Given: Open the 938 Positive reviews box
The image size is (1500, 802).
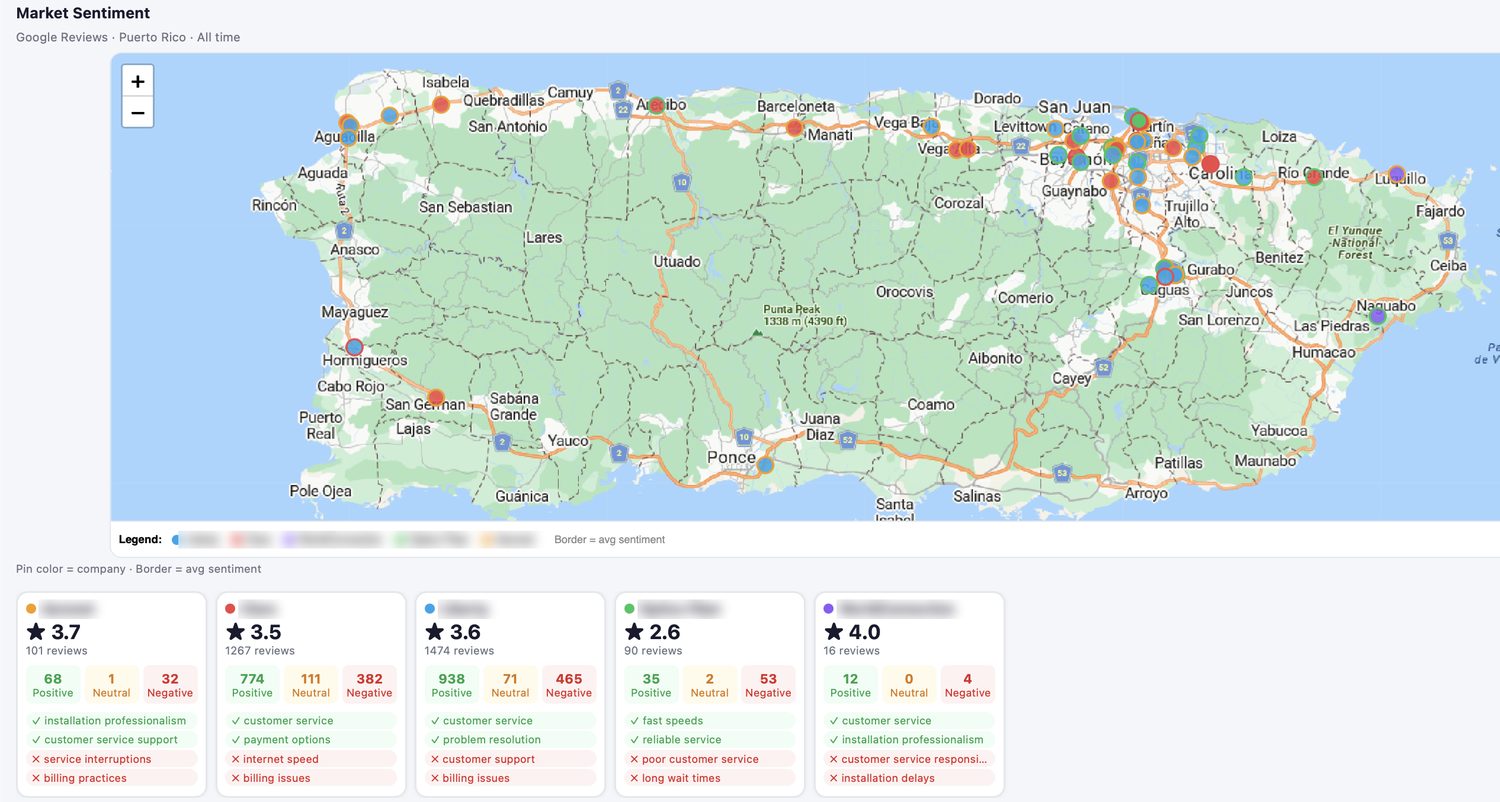Looking at the screenshot, I should coord(452,685).
